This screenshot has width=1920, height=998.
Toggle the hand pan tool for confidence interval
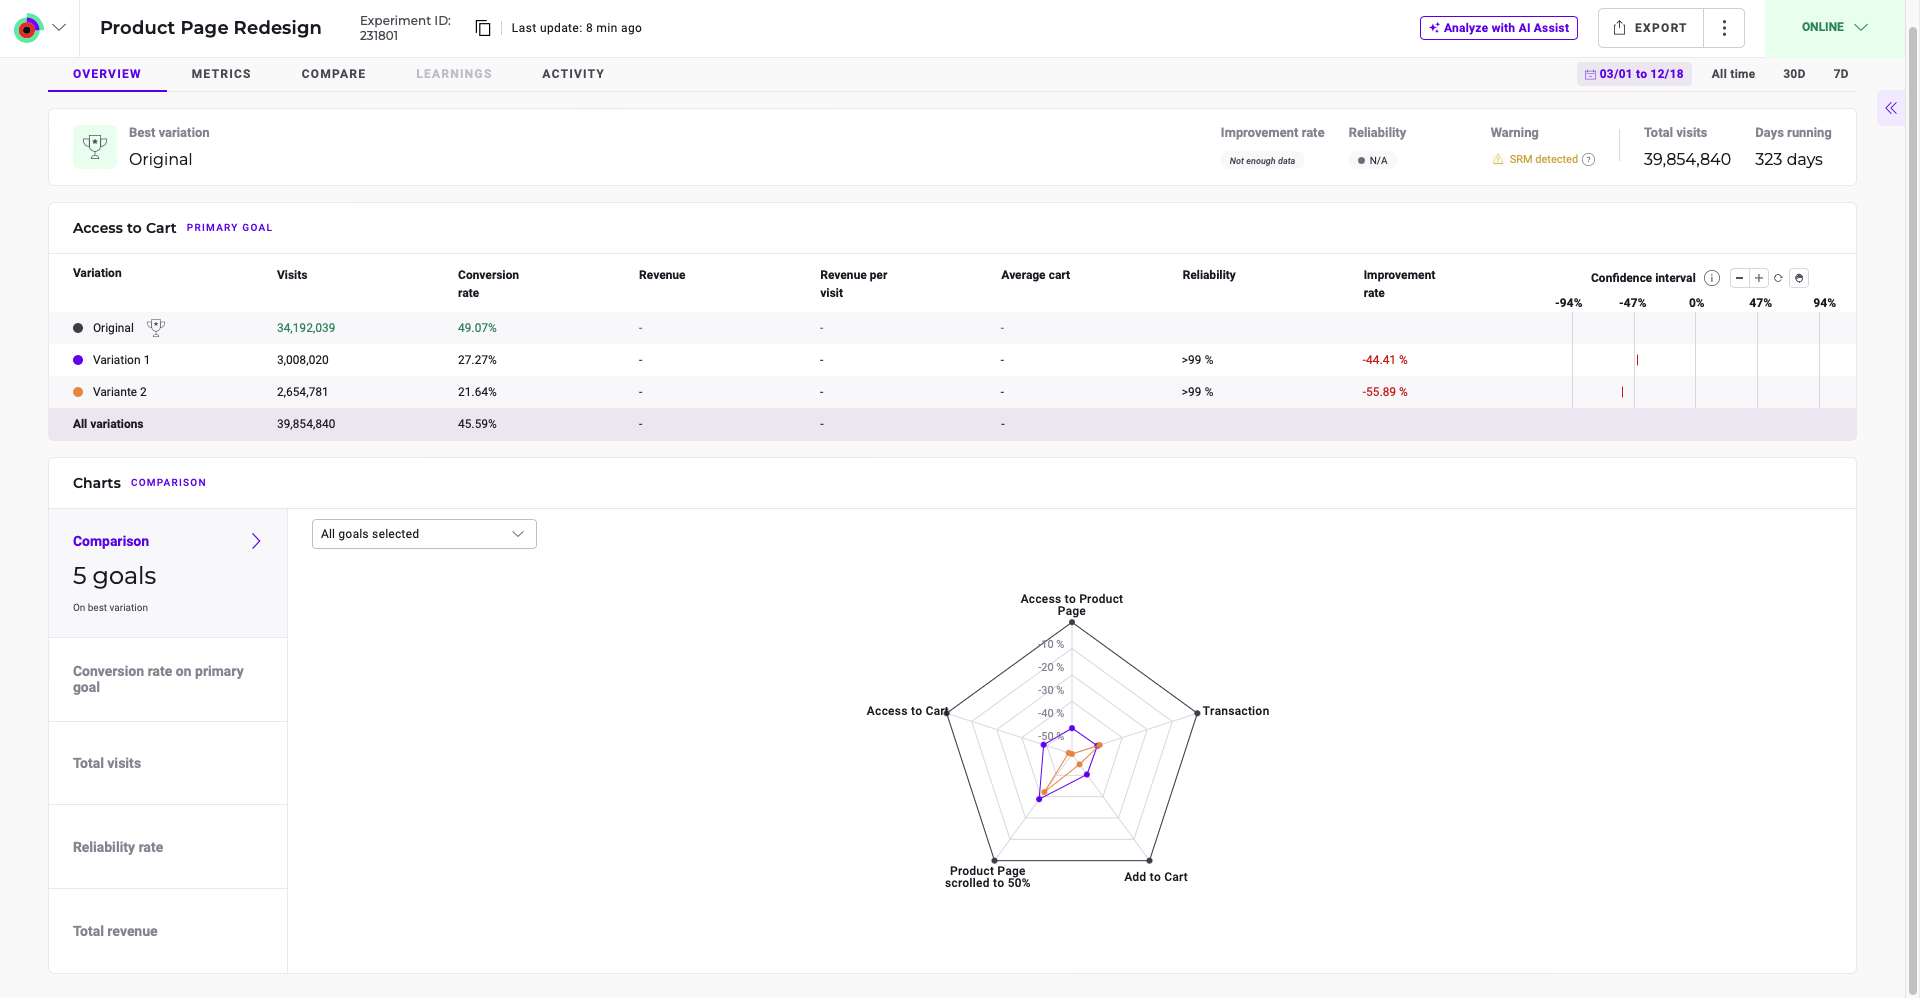(1799, 278)
